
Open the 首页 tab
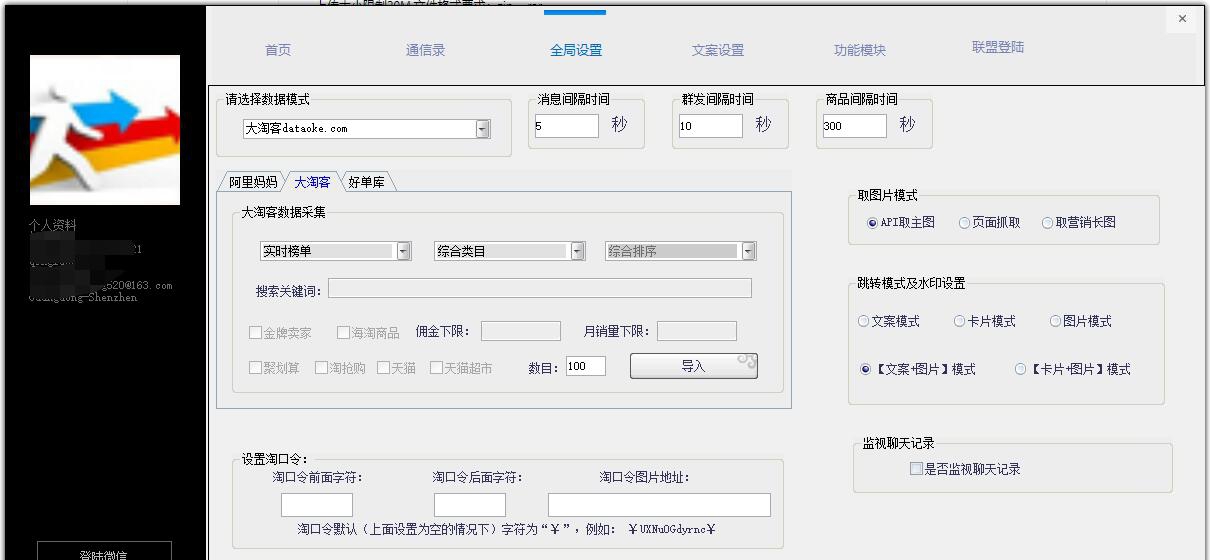(x=278, y=50)
